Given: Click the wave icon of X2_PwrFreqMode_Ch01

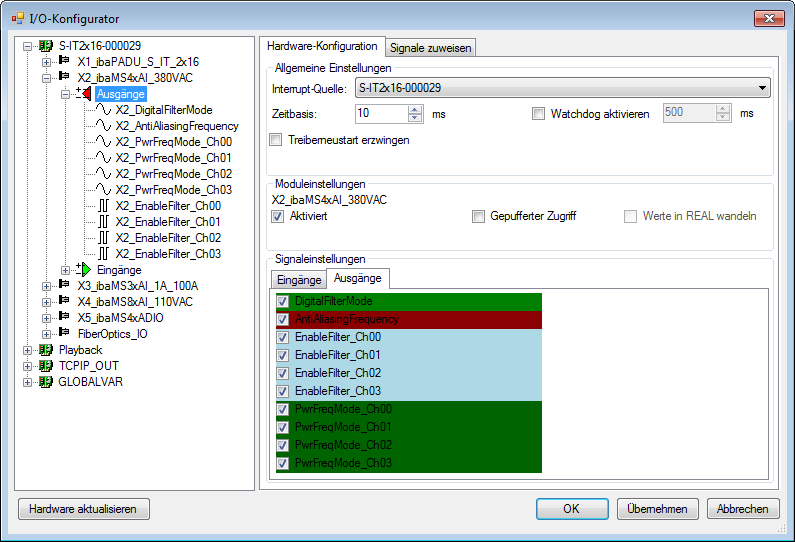Looking at the screenshot, I should (103, 158).
